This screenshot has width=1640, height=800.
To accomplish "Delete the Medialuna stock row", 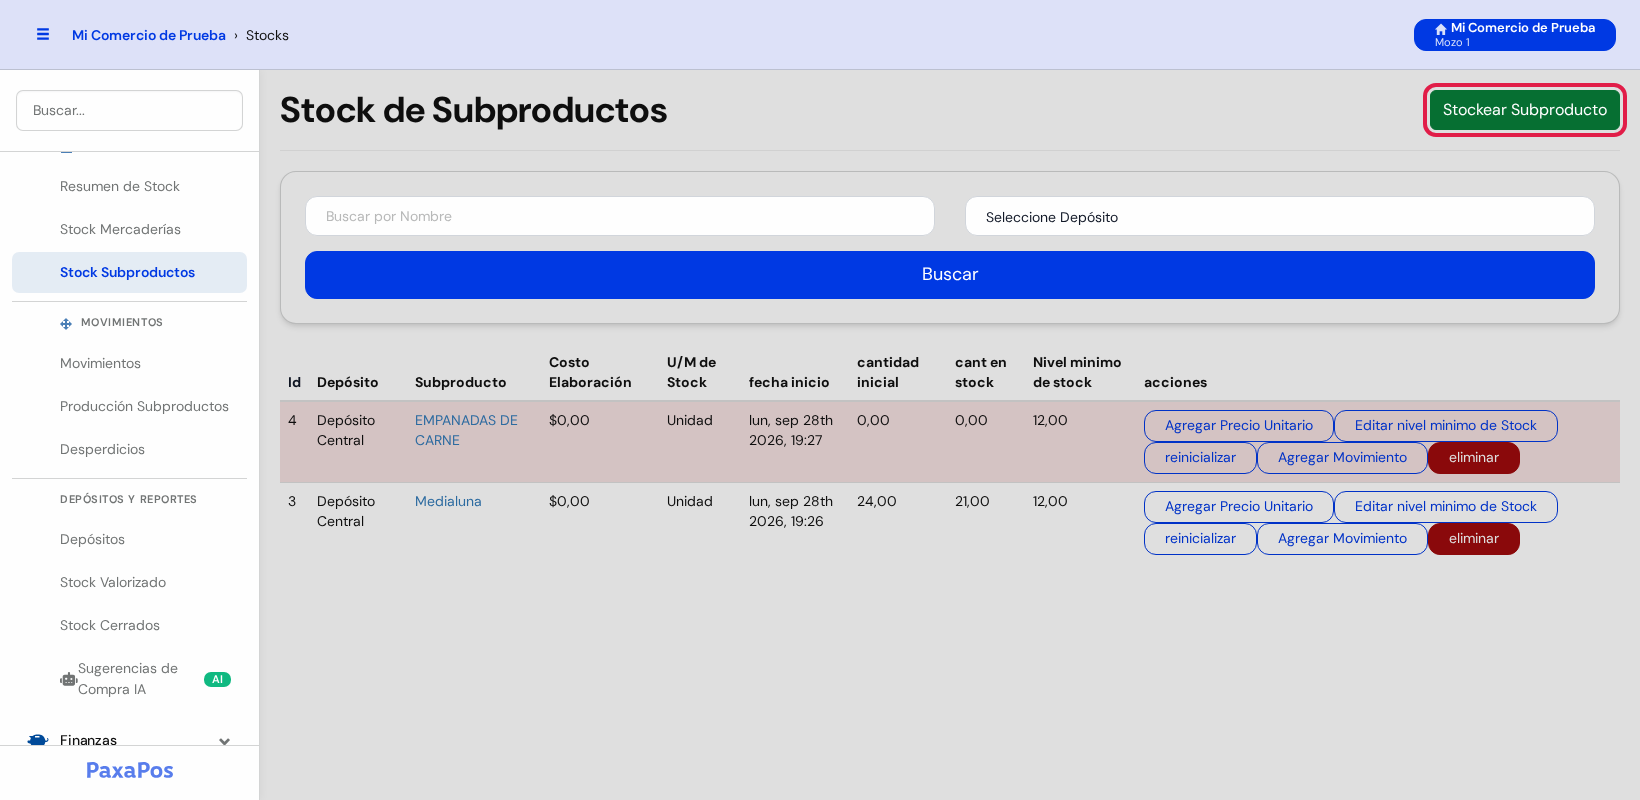I will [x=1474, y=539].
